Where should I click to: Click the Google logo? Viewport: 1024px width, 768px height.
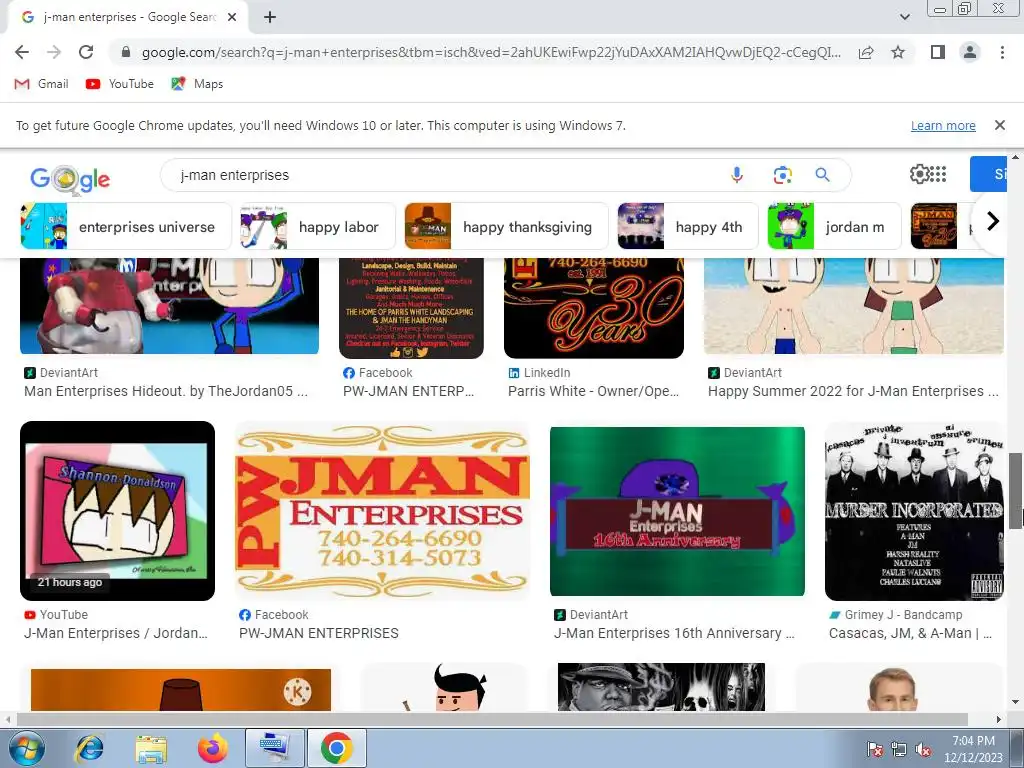[x=70, y=178]
